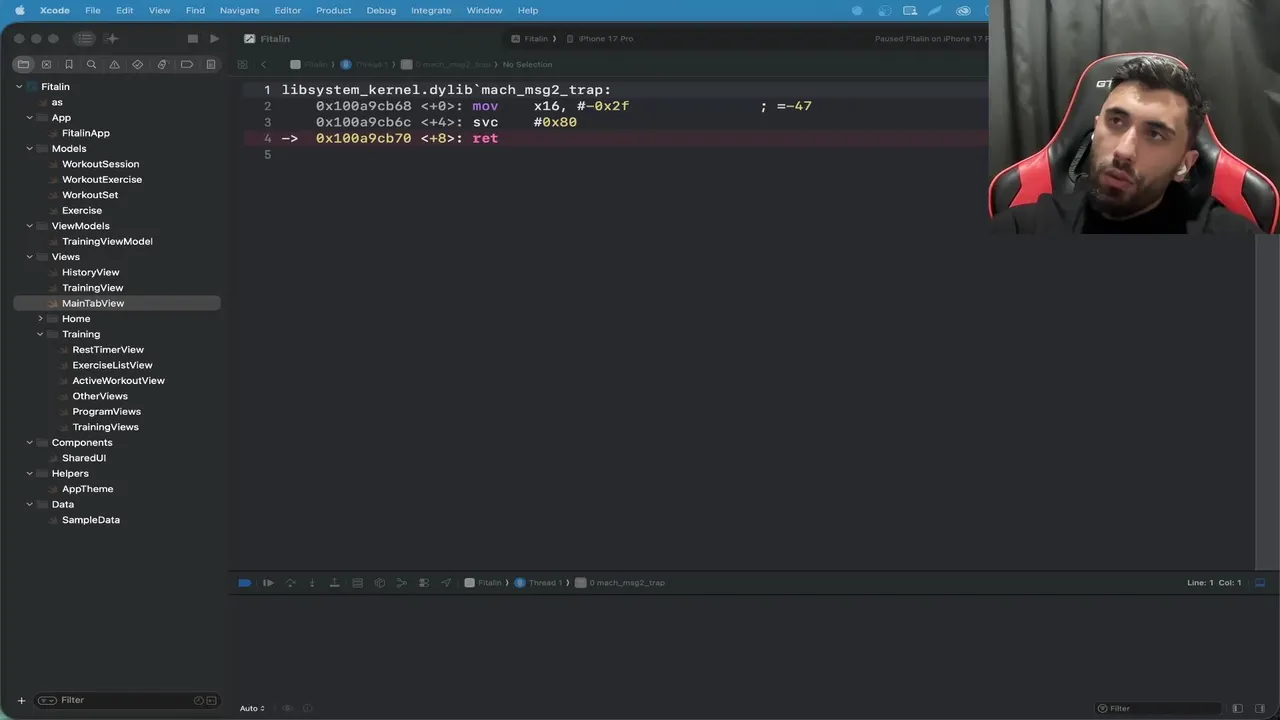Add a new file with plus button
This screenshot has height=720, width=1280.
coord(21,700)
